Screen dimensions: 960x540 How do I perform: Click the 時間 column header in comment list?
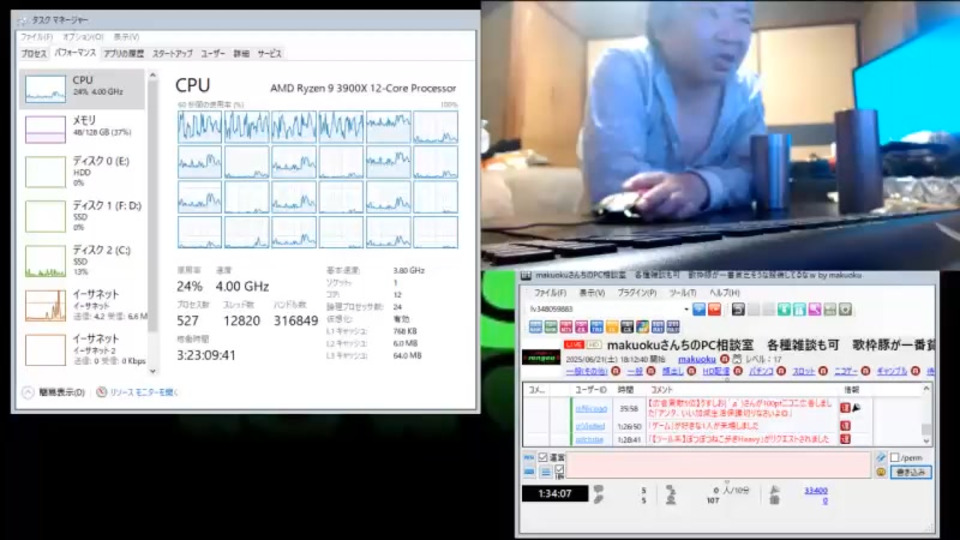[x=625, y=389]
